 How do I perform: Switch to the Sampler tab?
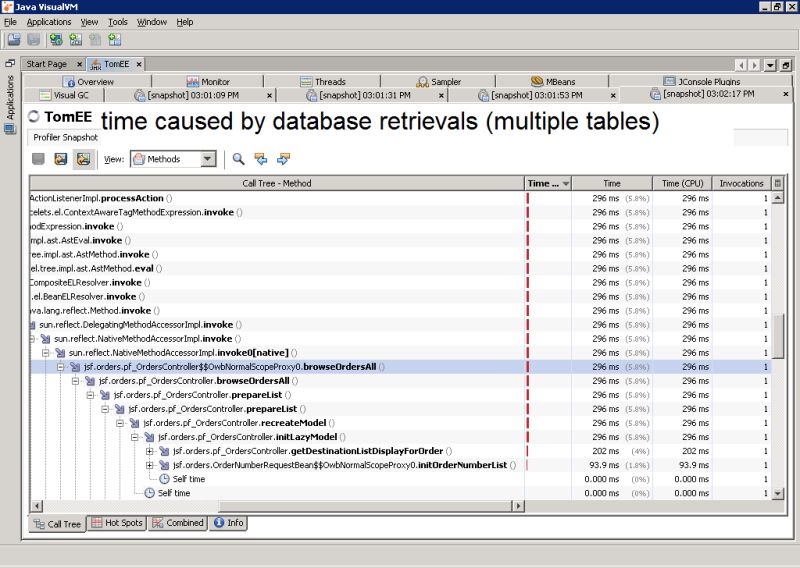coord(438,82)
